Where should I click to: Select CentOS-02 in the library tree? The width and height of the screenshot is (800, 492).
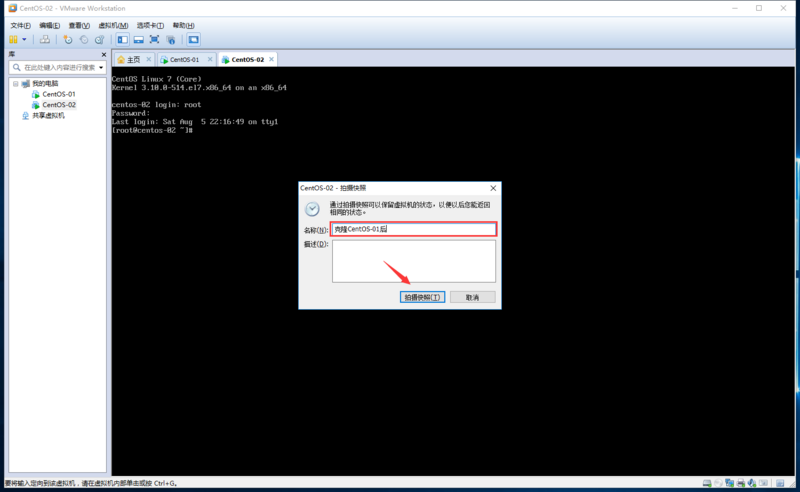[59, 105]
